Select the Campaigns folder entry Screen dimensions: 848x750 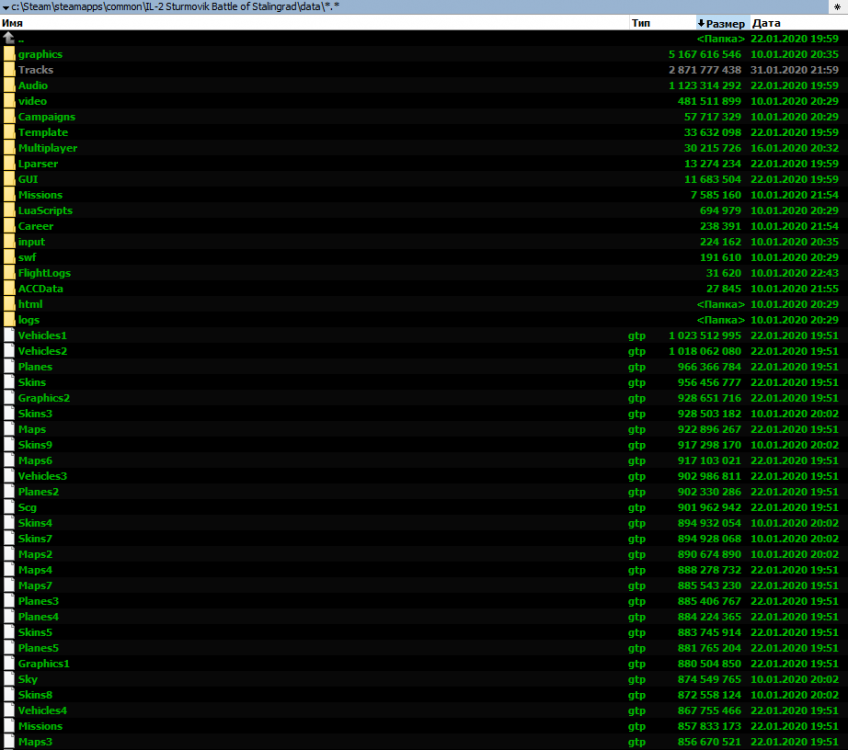pyautogui.click(x=46, y=116)
